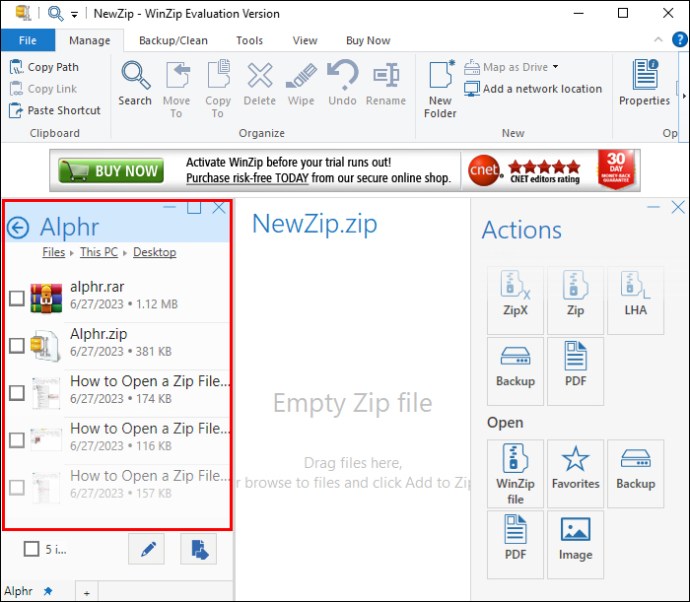This screenshot has height=602, width=690.
Task: Switch to the Backup/Clean tab
Action: pyautogui.click(x=173, y=40)
